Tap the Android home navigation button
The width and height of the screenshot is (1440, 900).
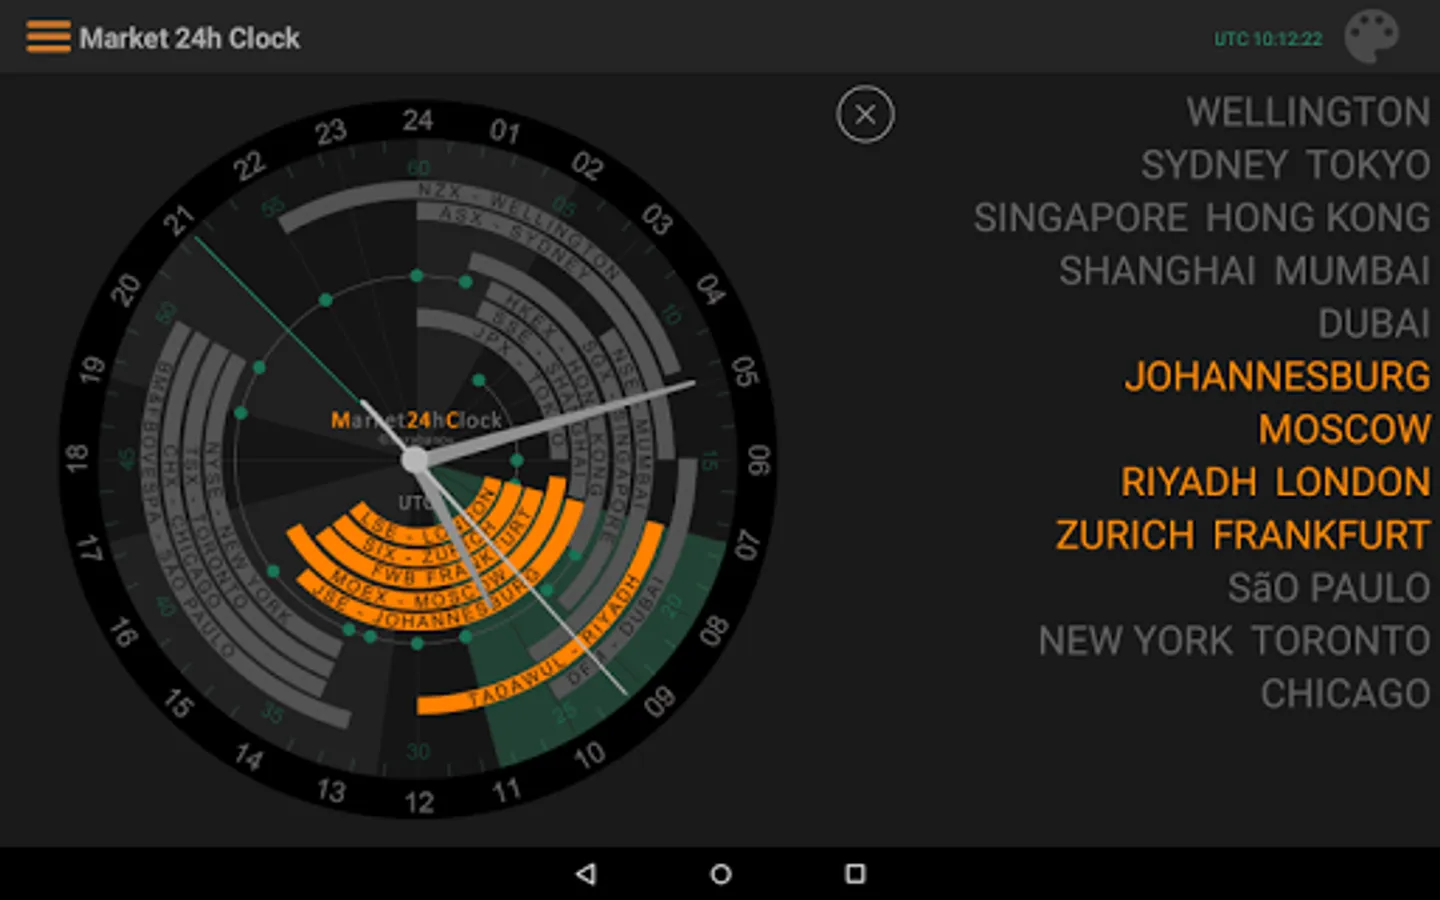(720, 874)
